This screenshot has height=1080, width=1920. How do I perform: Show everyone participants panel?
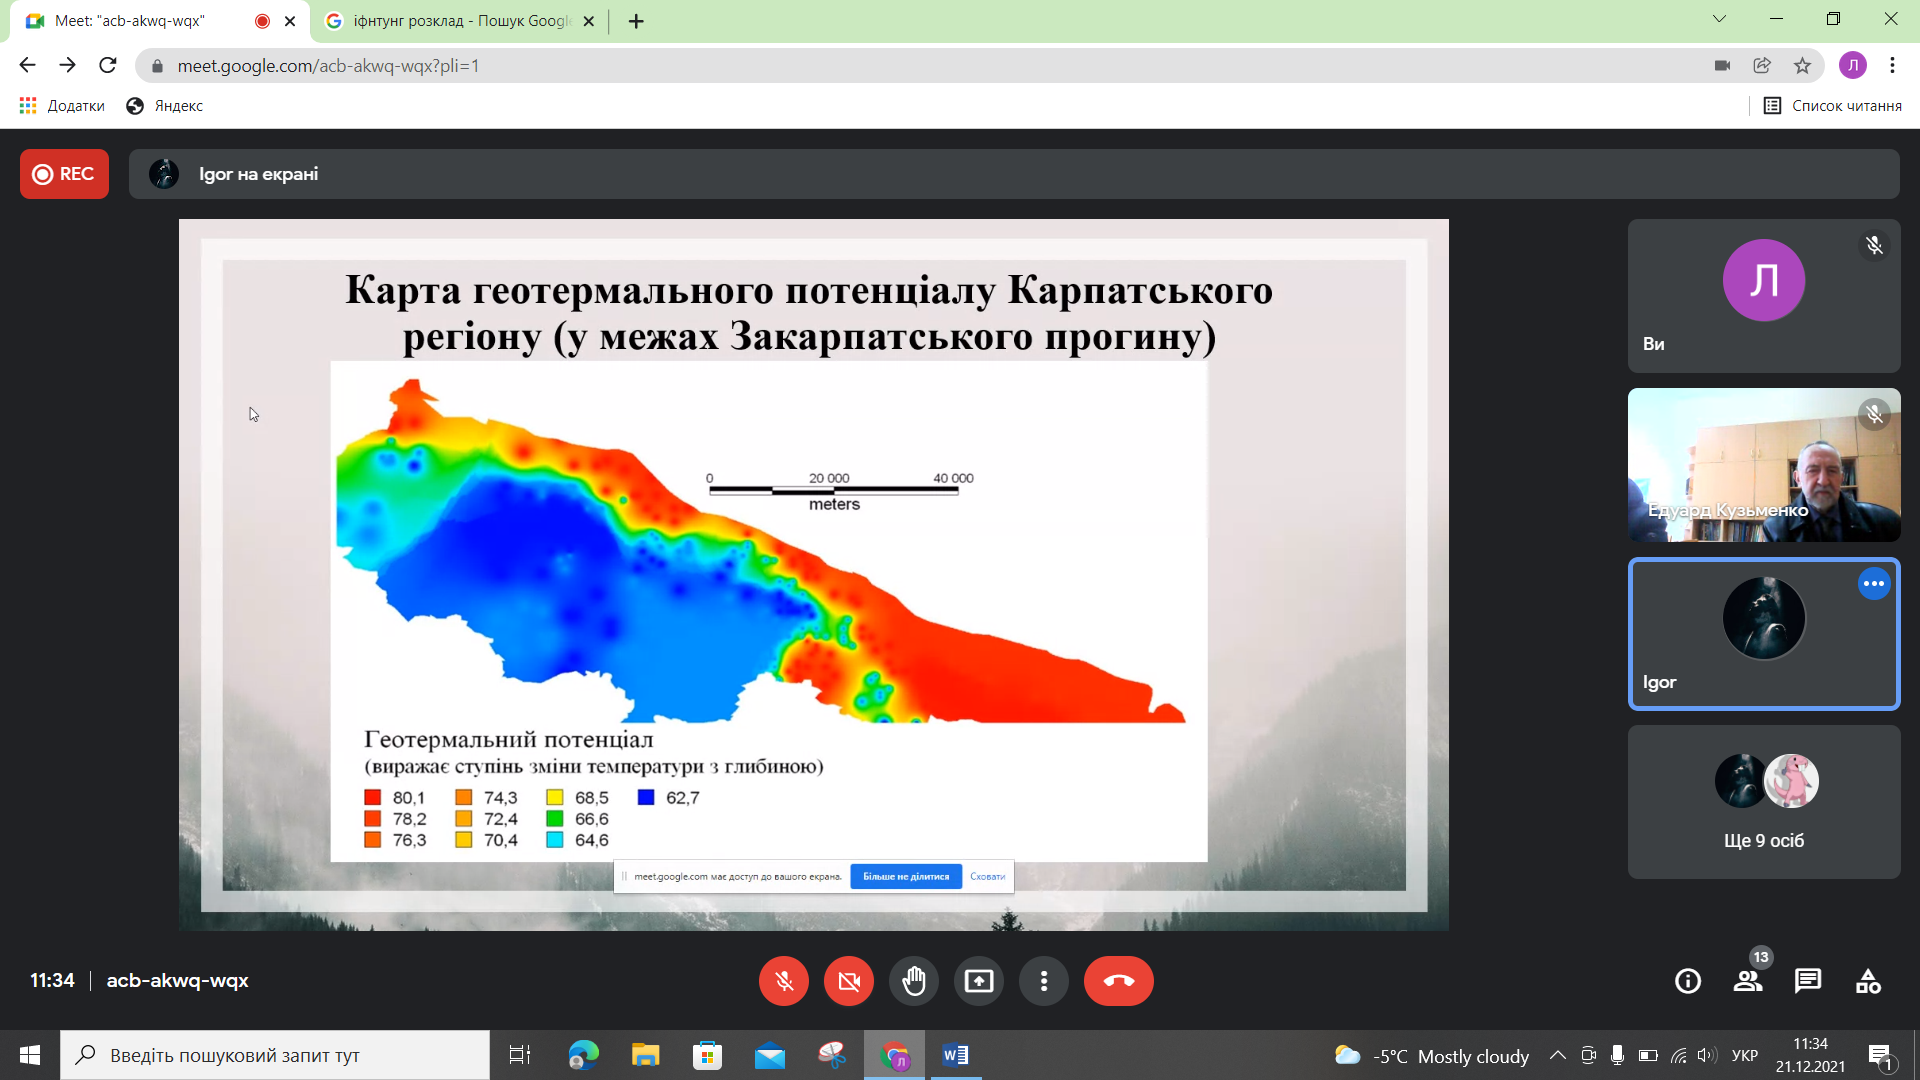(x=1748, y=981)
